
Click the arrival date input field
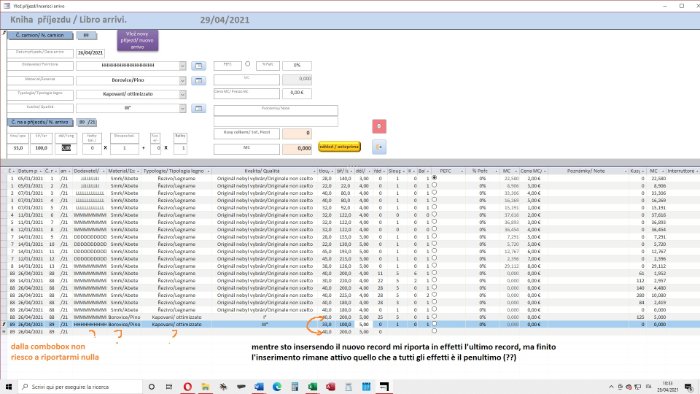90,53
